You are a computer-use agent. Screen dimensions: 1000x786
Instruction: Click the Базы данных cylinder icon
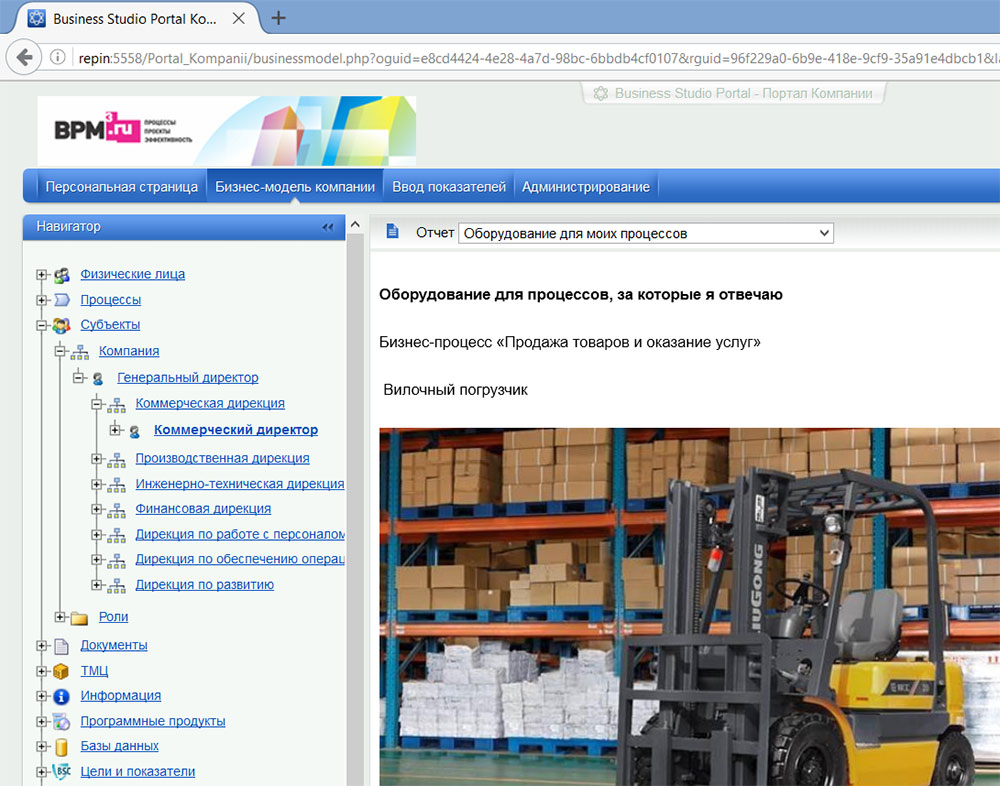tap(62, 747)
